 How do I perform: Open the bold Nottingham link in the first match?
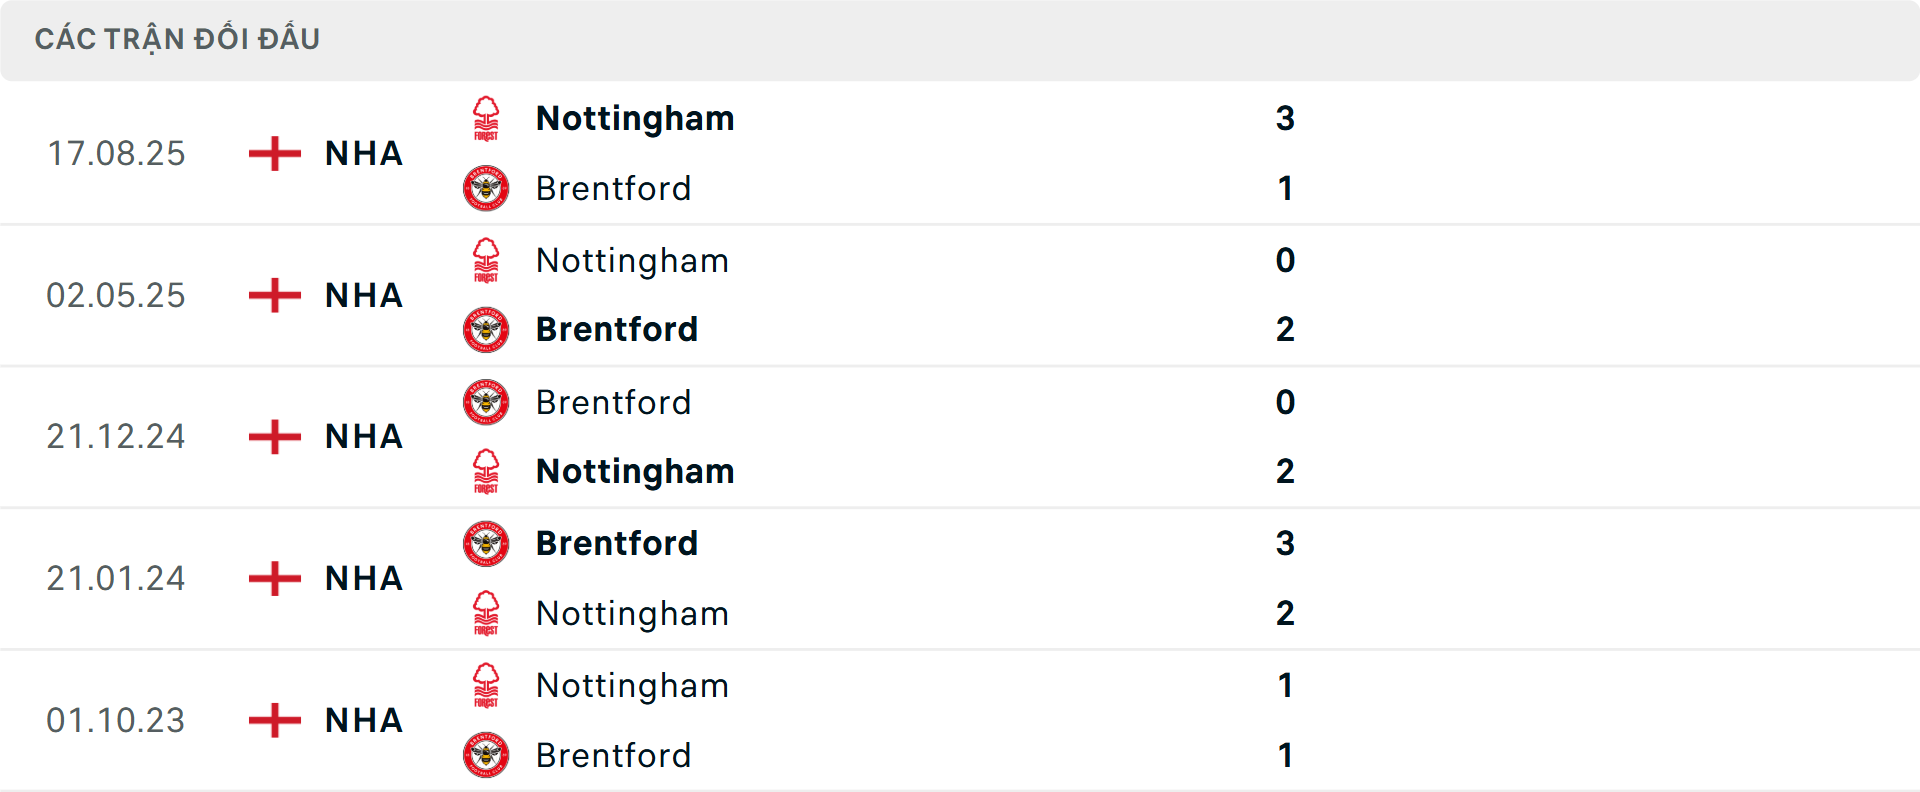point(635,117)
